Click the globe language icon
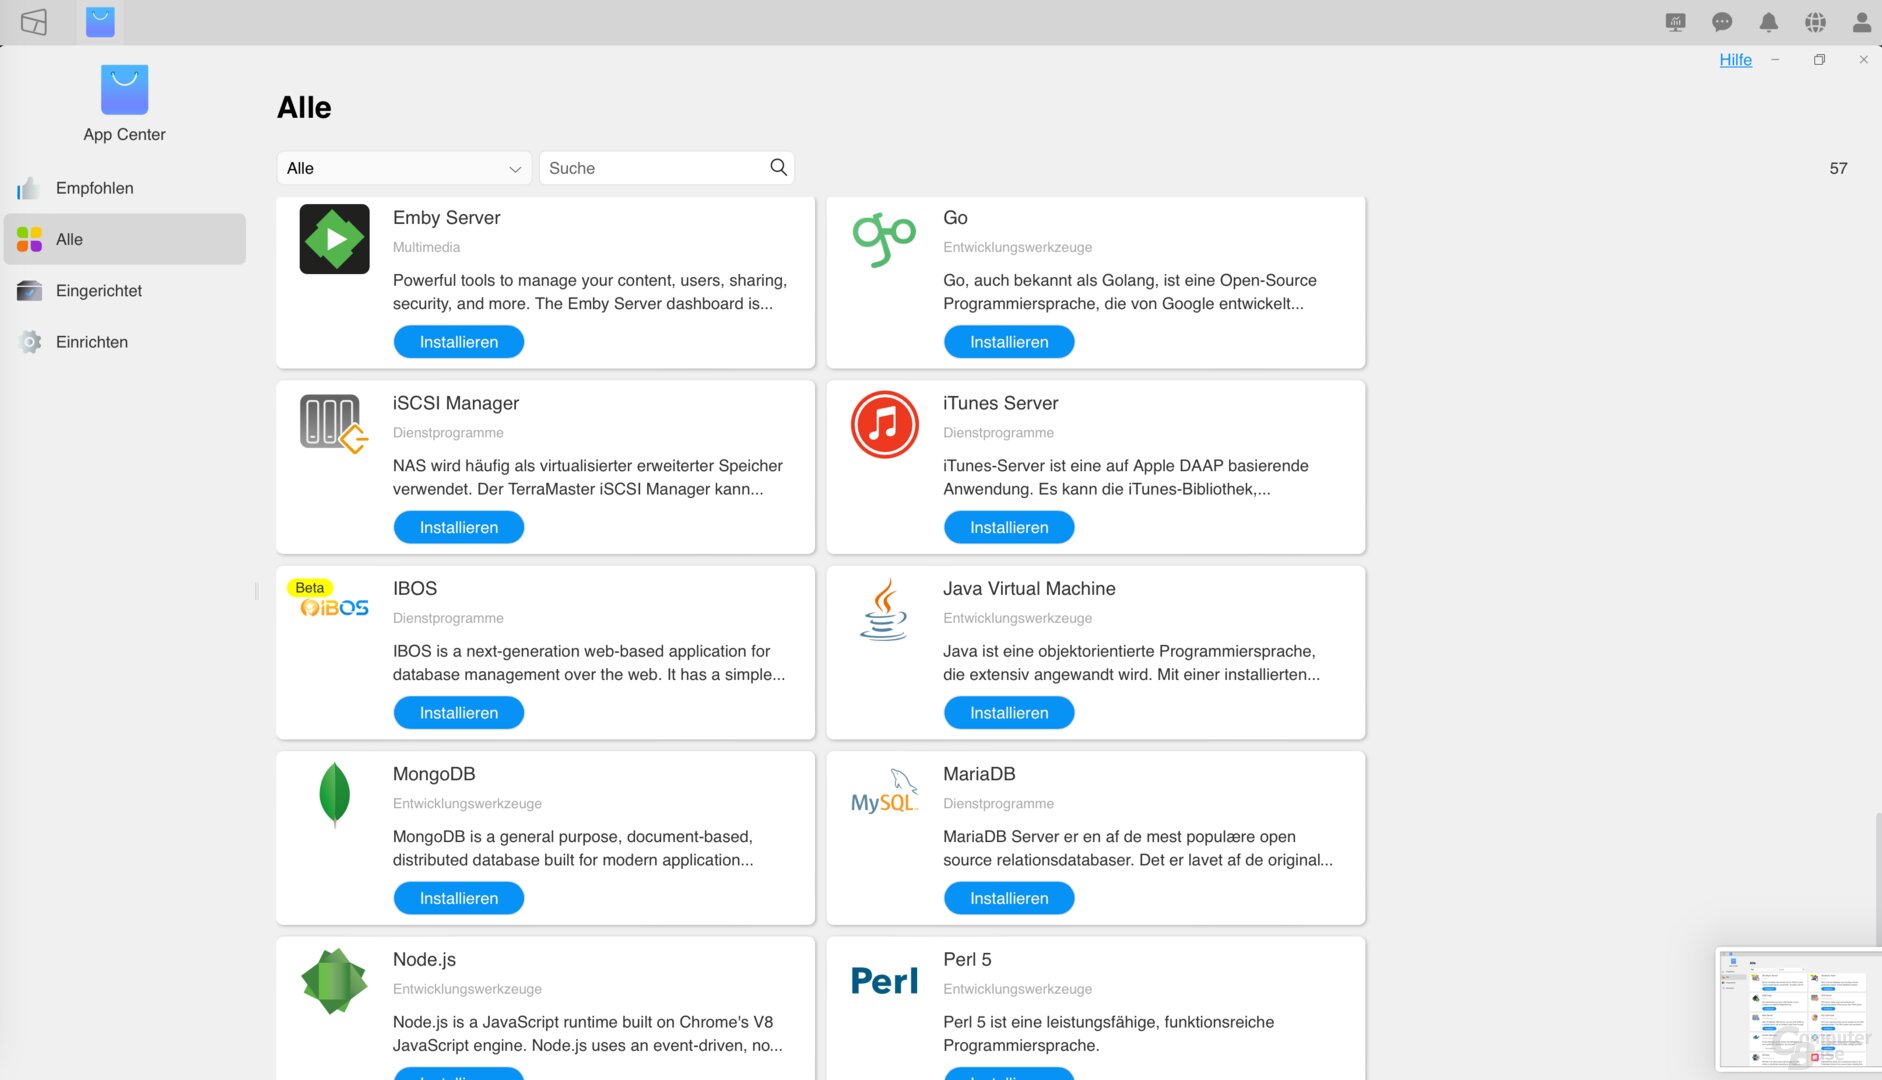The height and width of the screenshot is (1080, 1882). pyautogui.click(x=1815, y=22)
